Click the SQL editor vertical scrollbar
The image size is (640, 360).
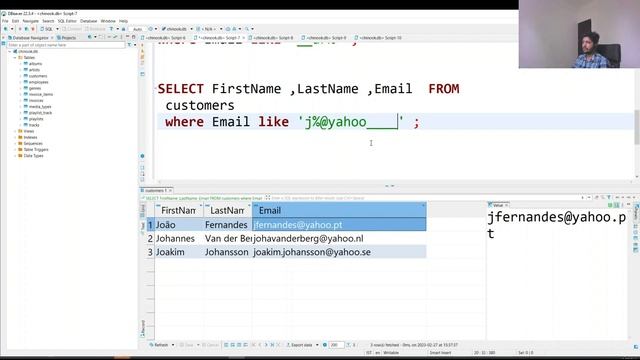(637, 127)
